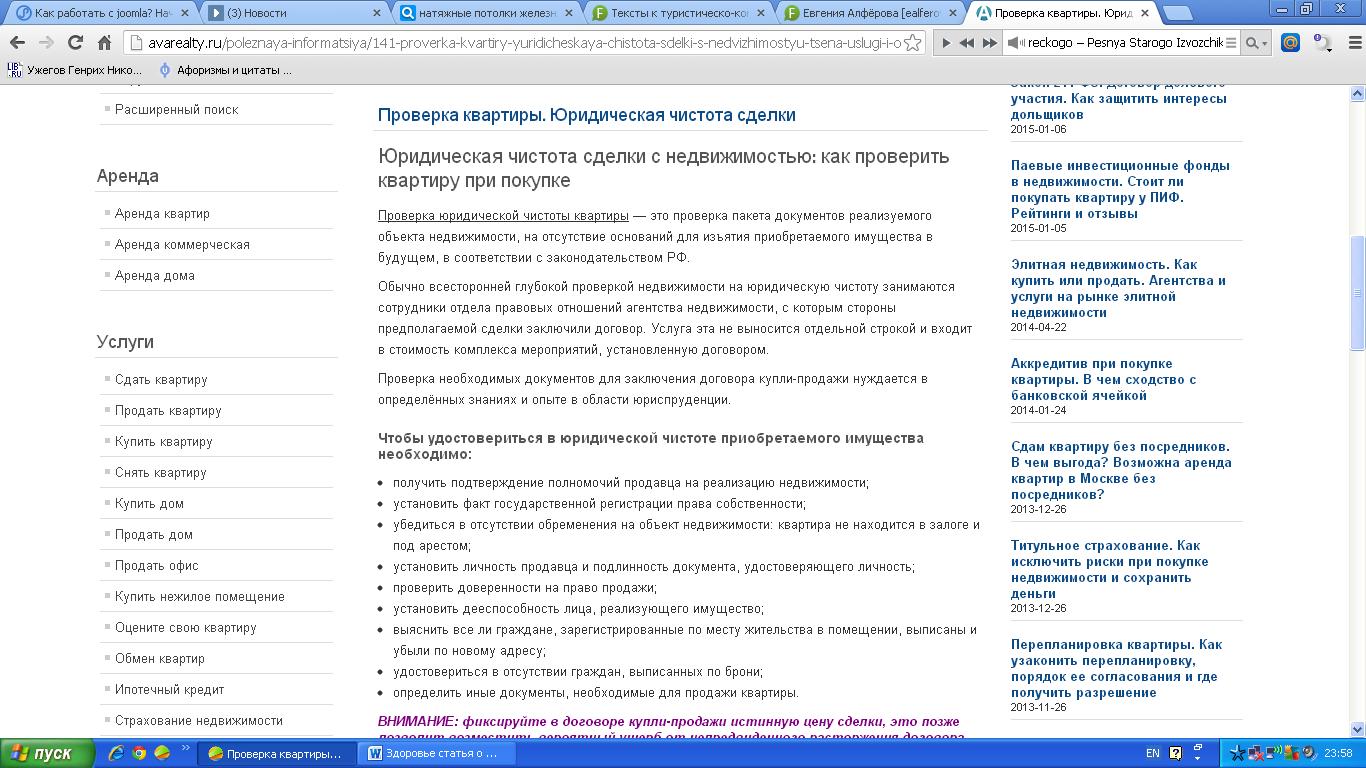Read the 'Аккредитив при покупке квартиры' article
Viewport: 1366px width, 768px height.
pos(1103,379)
